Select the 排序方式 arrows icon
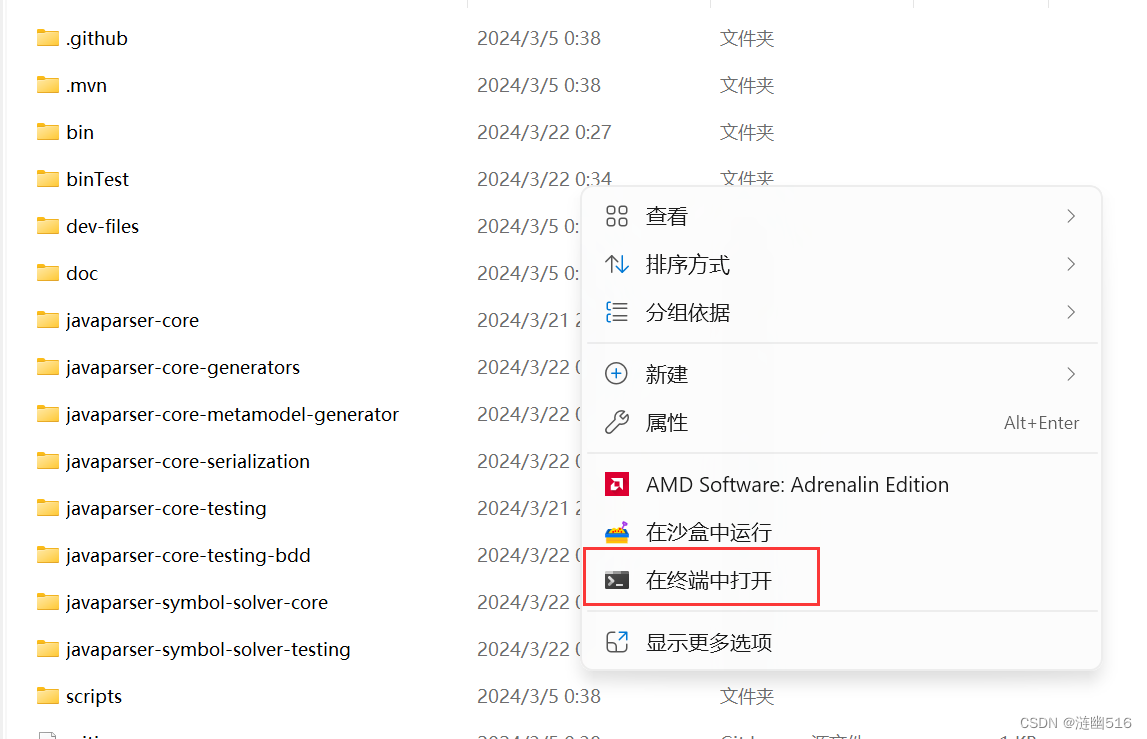The width and height of the screenshot is (1147, 739). tap(617, 264)
